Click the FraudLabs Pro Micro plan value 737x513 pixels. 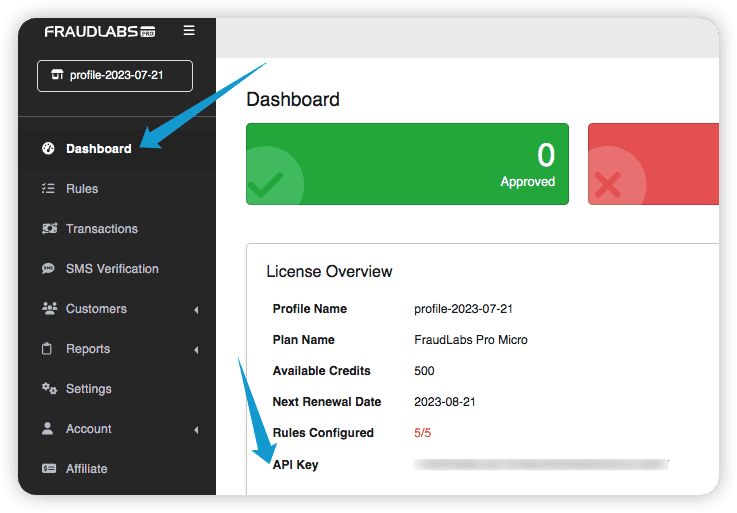pyautogui.click(x=471, y=339)
